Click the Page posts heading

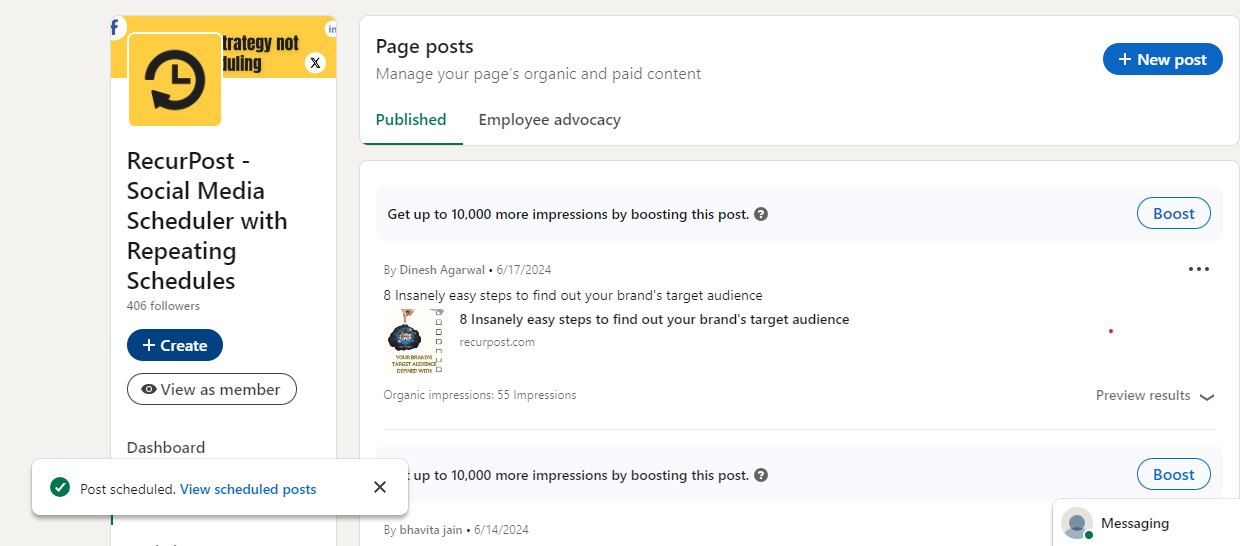pyautogui.click(x=425, y=46)
